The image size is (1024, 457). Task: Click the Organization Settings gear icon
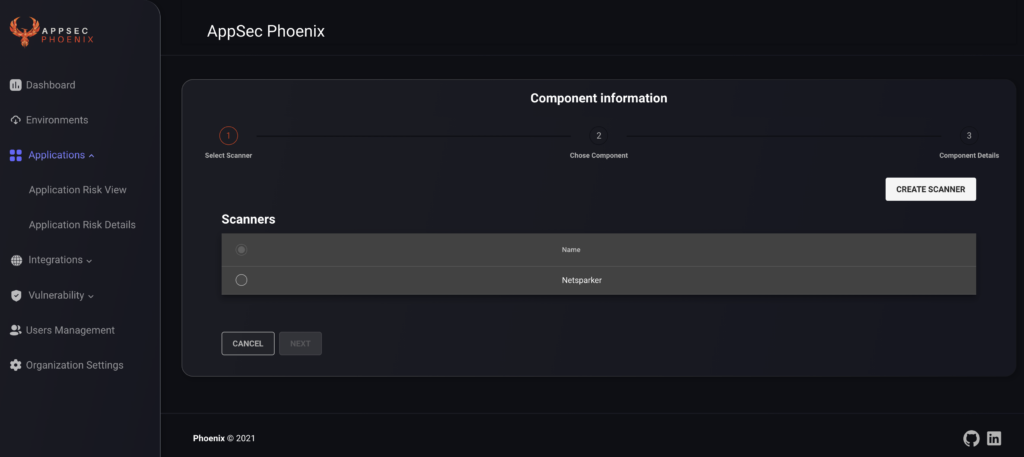[x=16, y=366]
